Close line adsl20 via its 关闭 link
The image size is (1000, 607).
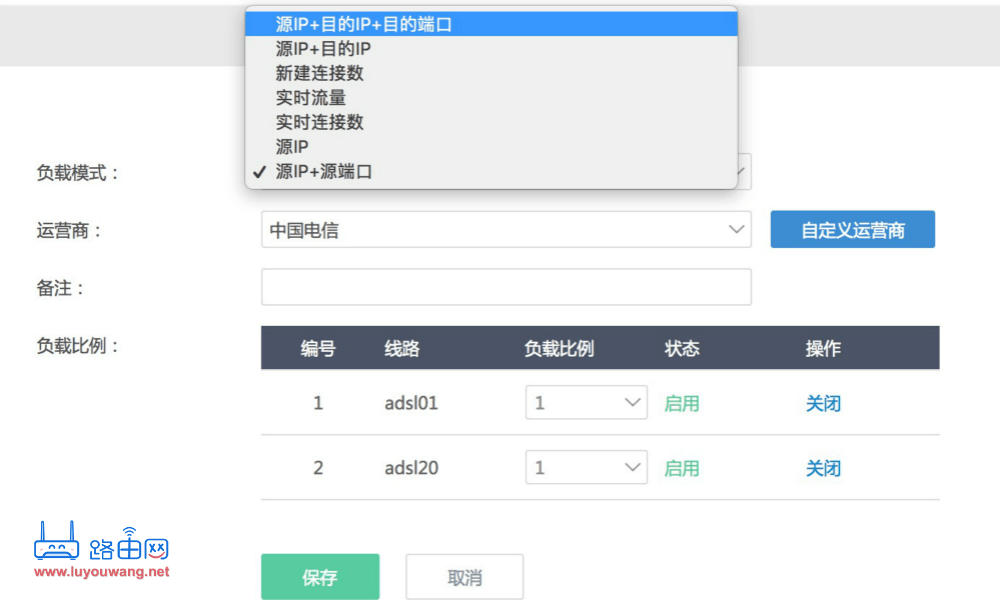823,467
